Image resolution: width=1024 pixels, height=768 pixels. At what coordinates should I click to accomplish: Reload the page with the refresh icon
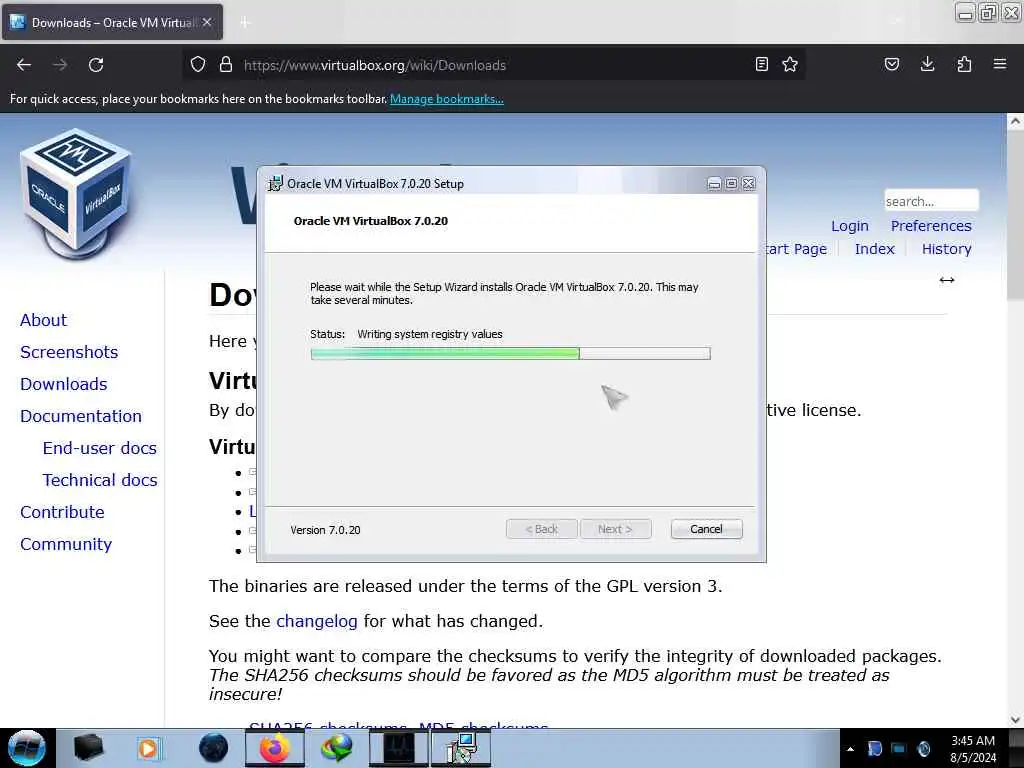click(x=96, y=65)
